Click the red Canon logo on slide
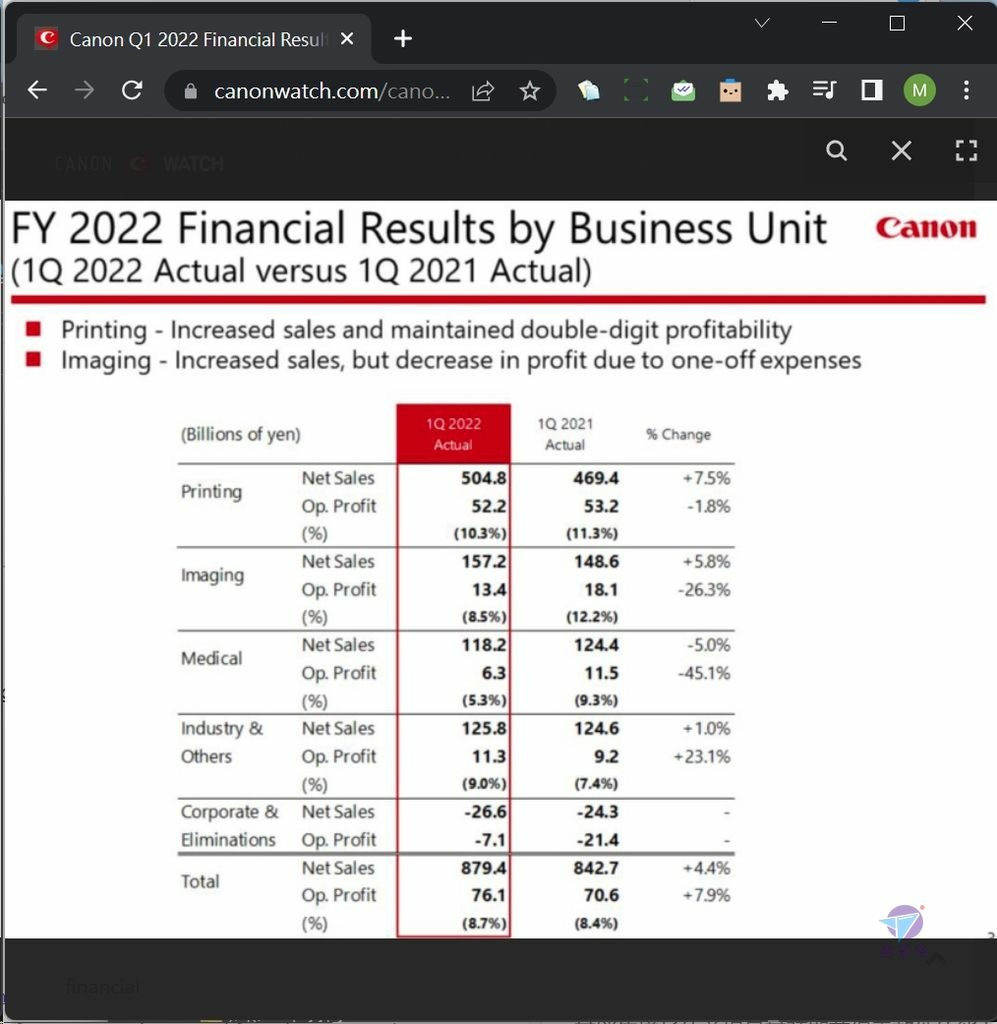The image size is (997, 1024). [926, 228]
